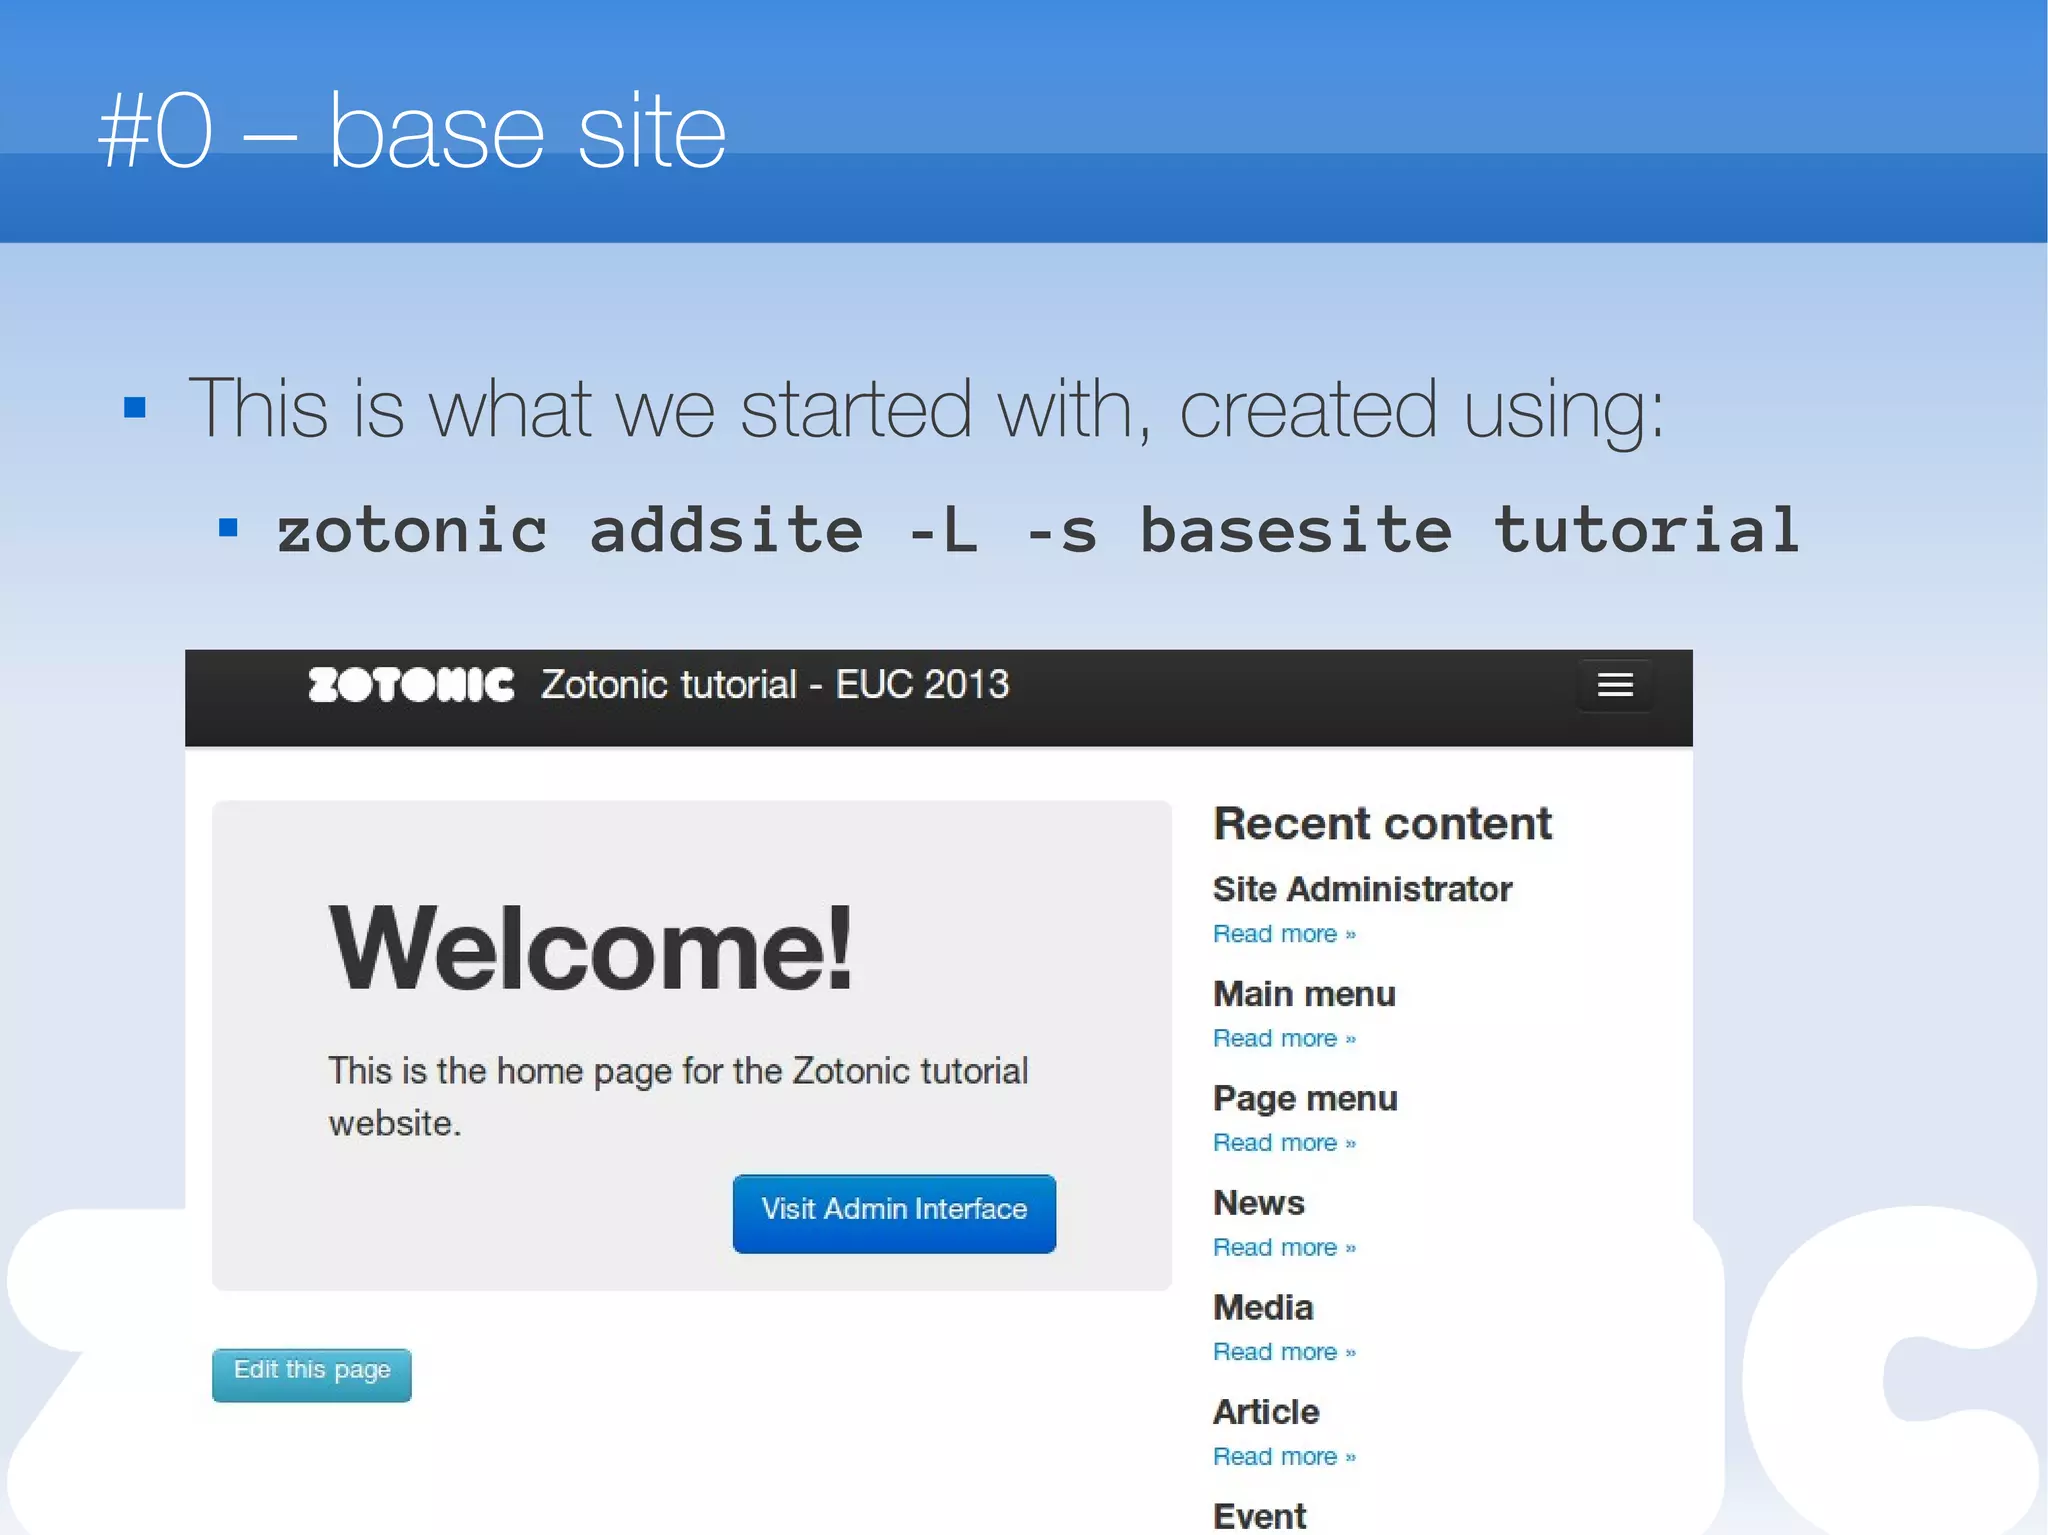Follow Read more under News
This screenshot has height=1535, width=2048.
[1284, 1248]
